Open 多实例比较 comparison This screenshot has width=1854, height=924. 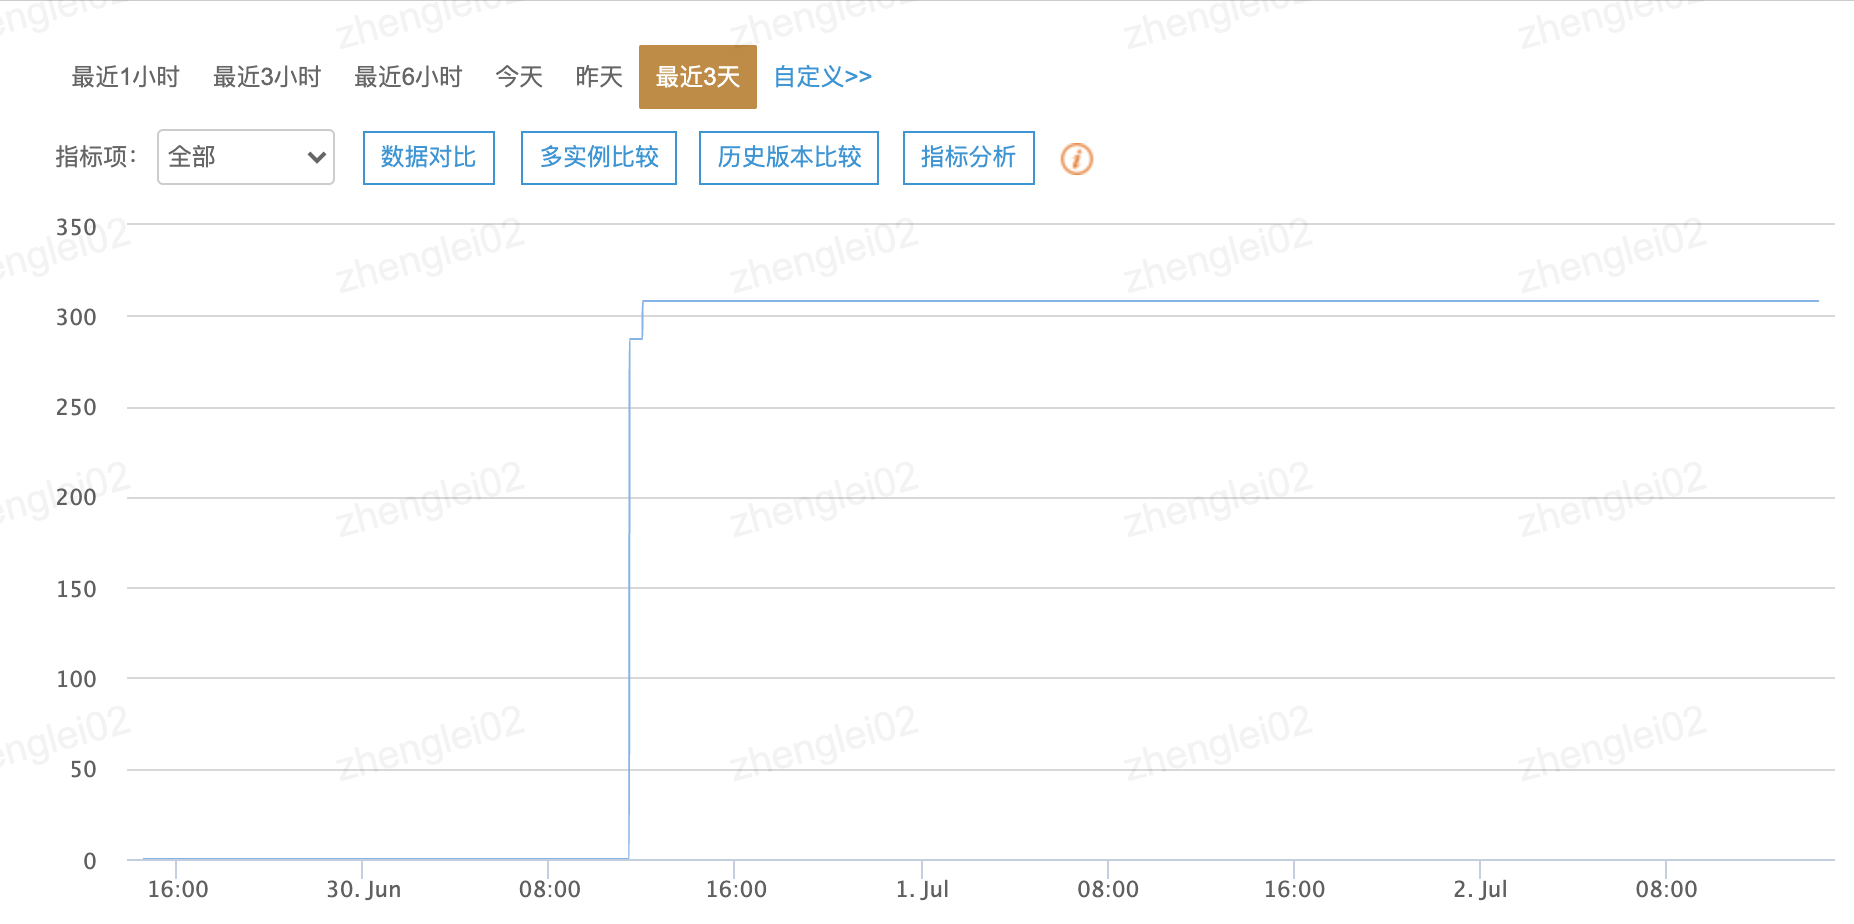[x=598, y=157]
